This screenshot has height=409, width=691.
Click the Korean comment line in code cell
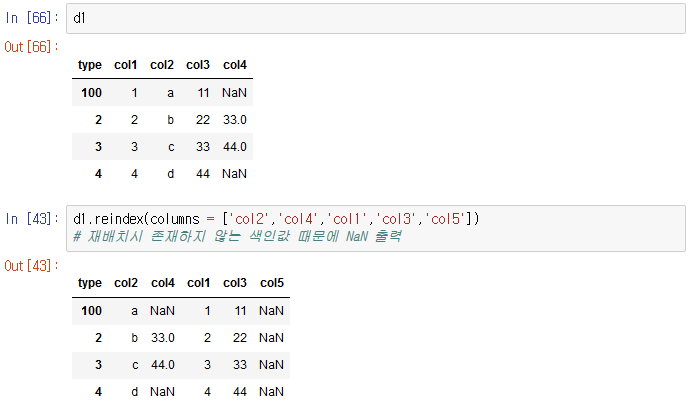click(237, 237)
